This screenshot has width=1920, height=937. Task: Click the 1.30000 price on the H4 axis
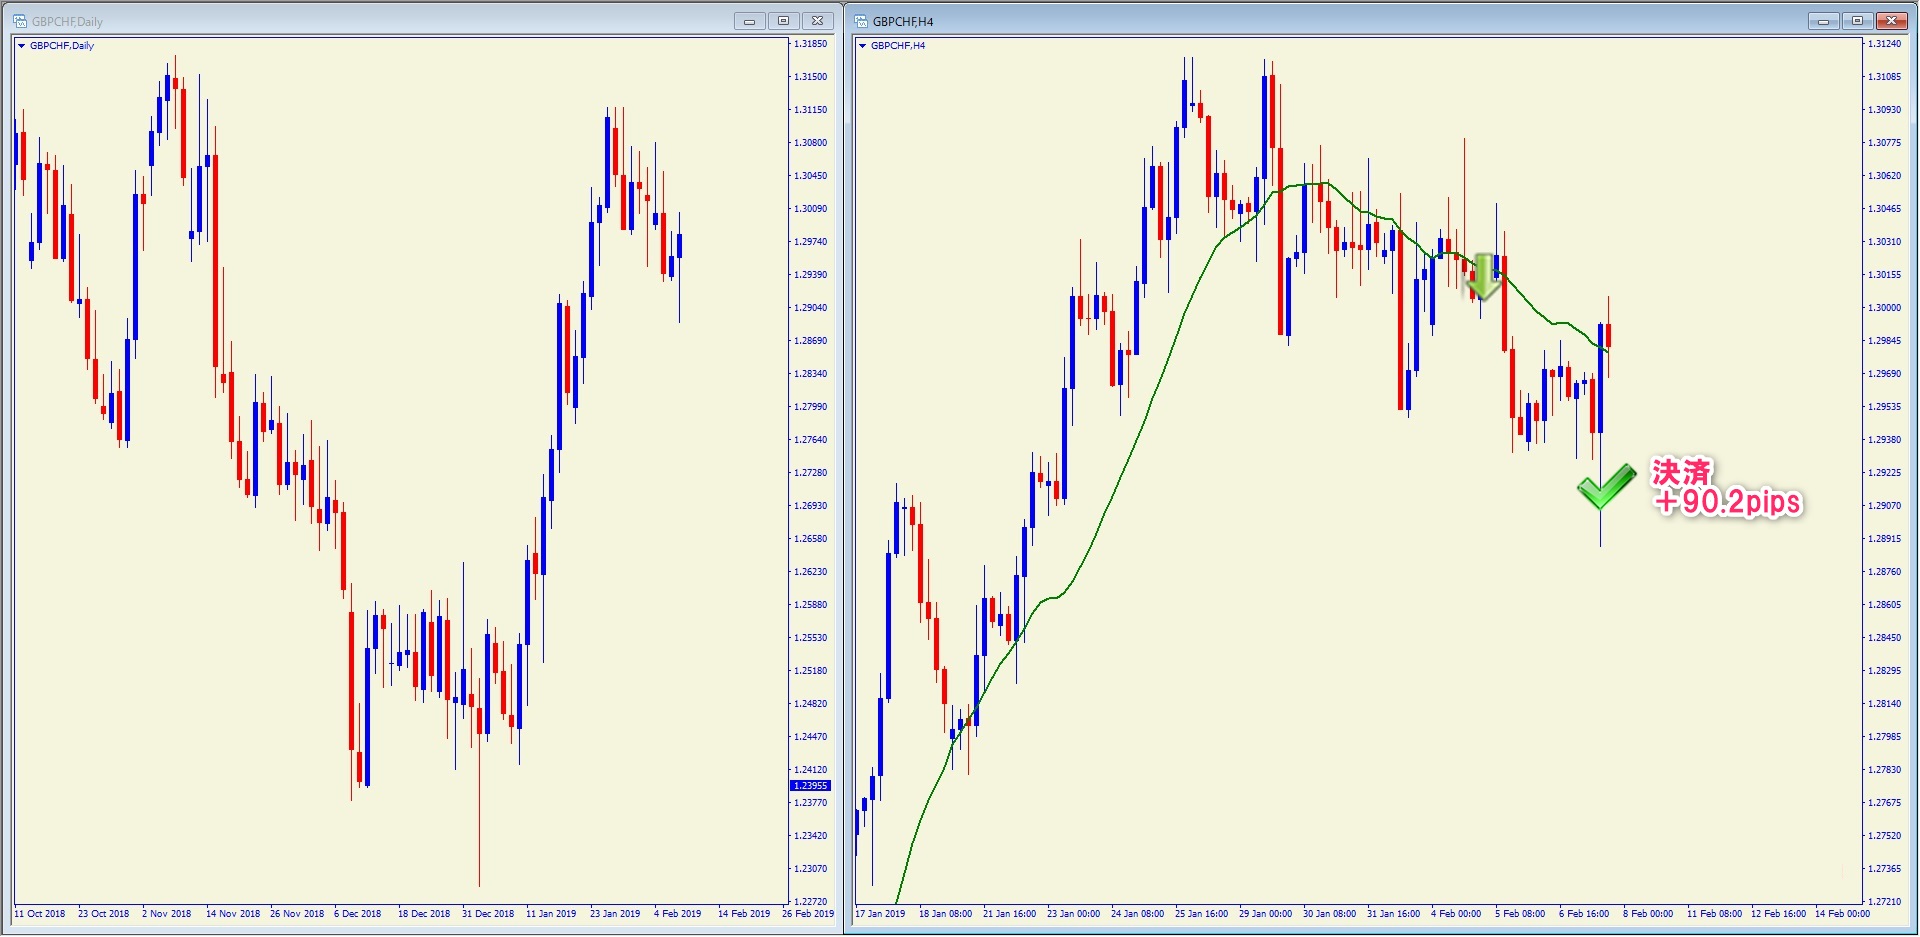point(1885,308)
